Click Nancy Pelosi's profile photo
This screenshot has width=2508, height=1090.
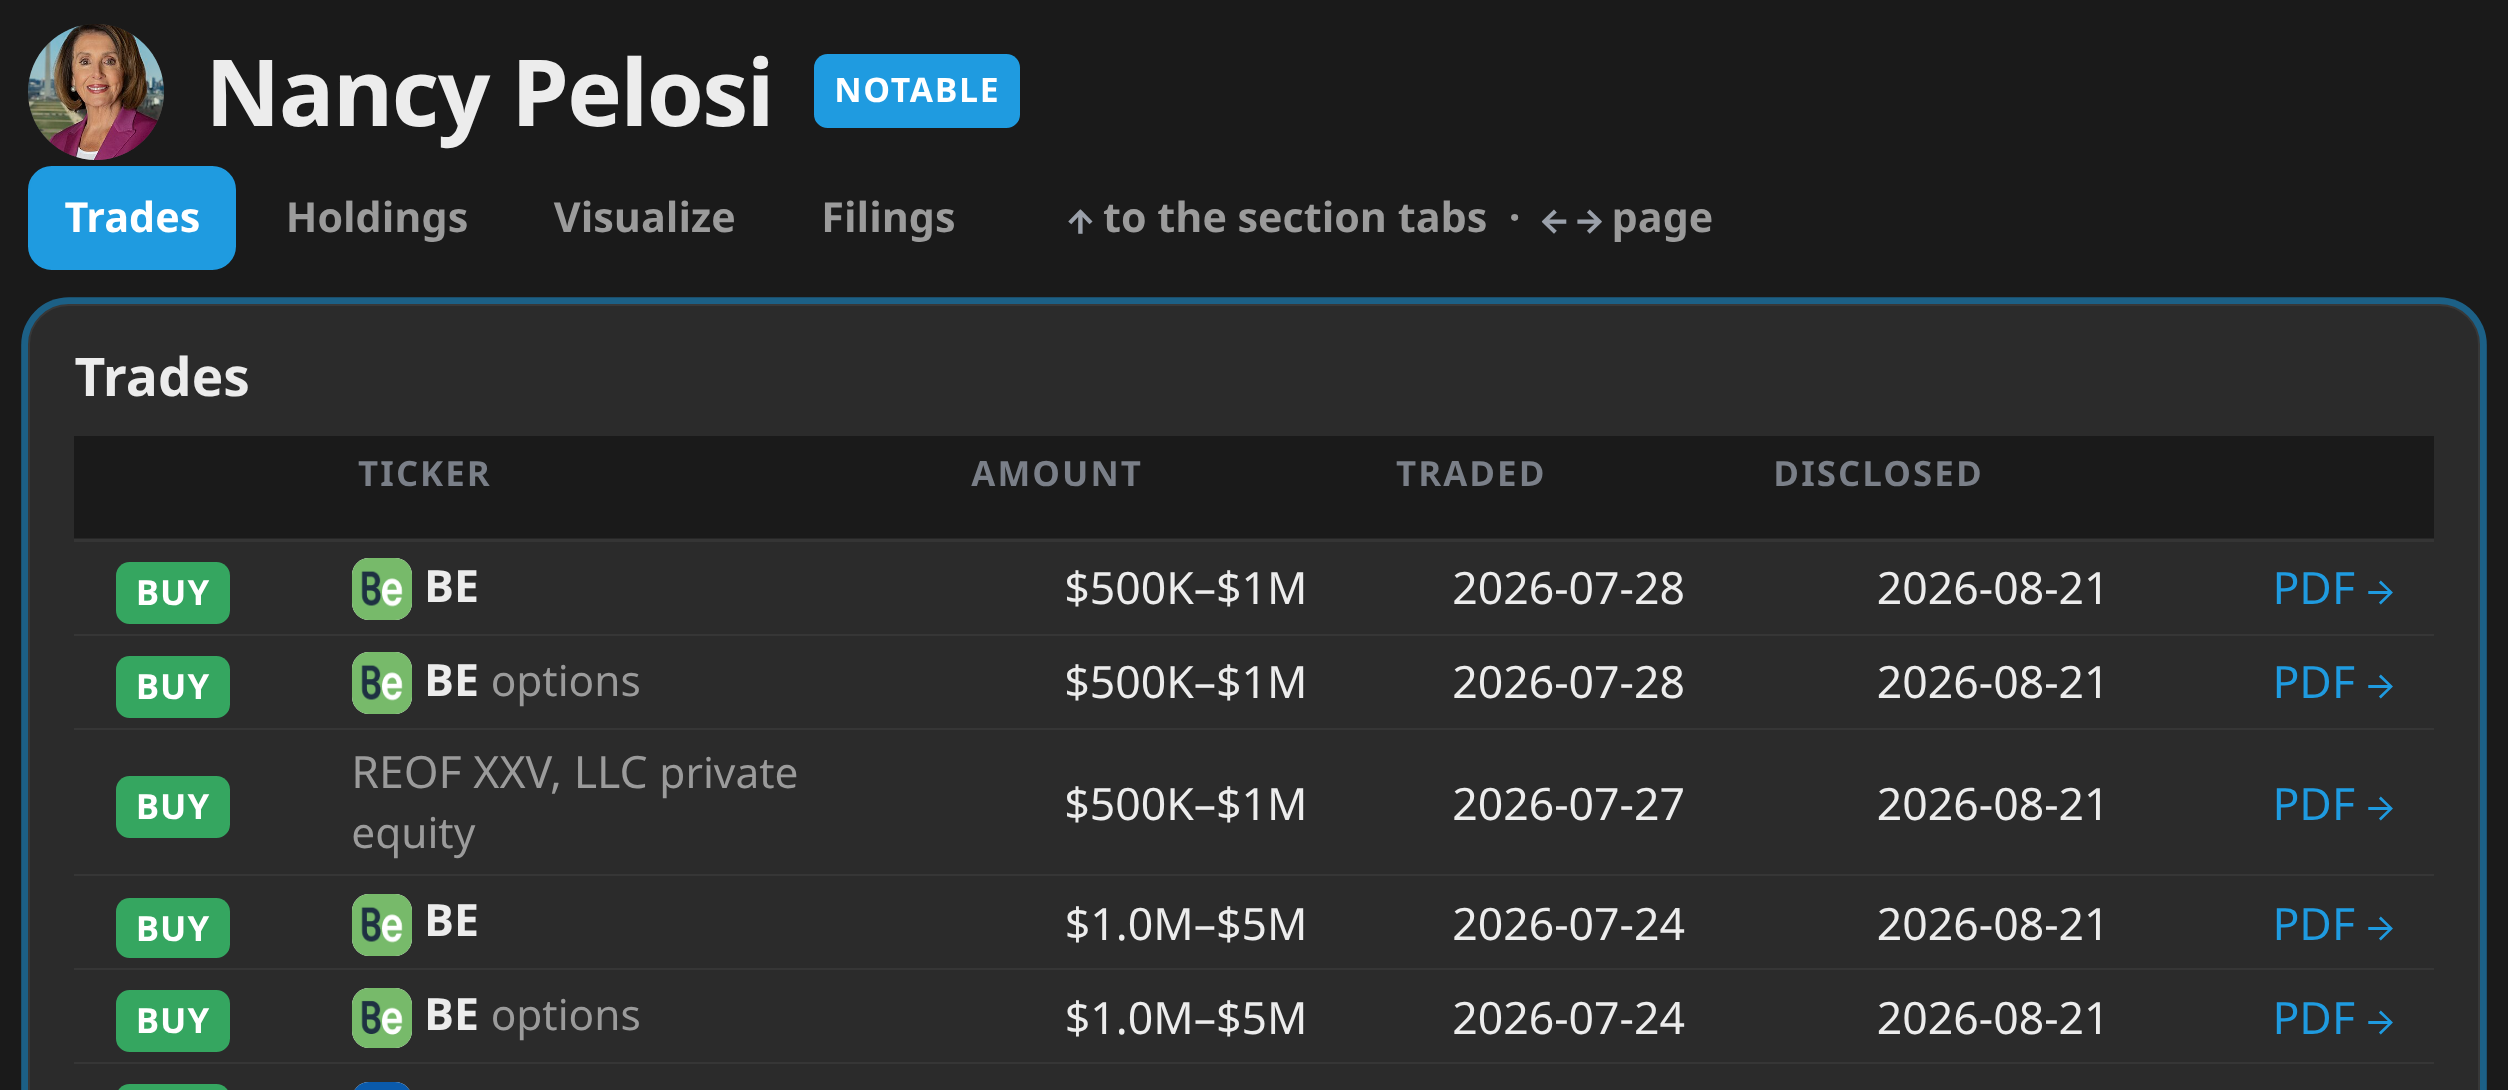96,92
